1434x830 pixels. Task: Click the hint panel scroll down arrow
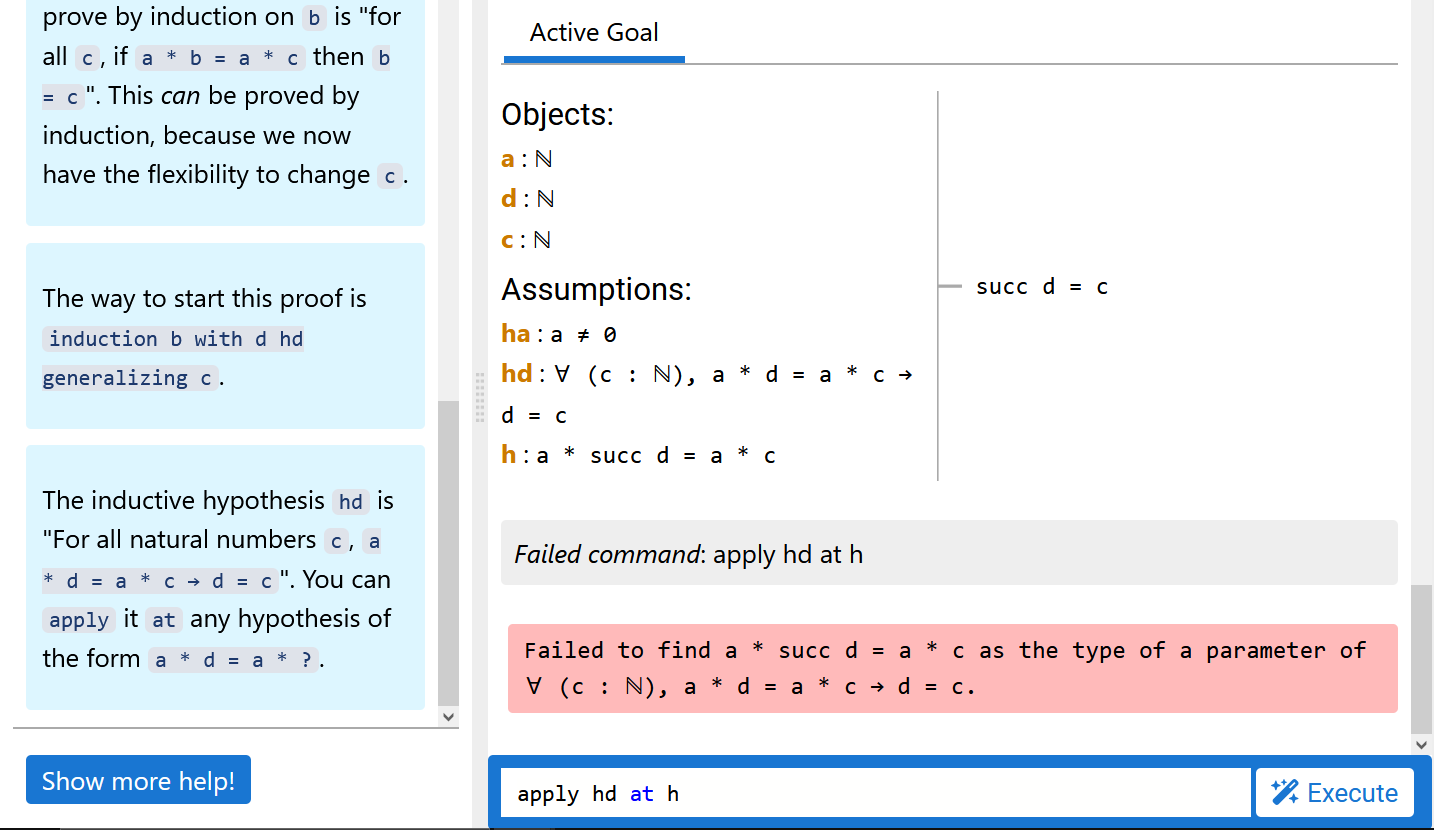(448, 716)
